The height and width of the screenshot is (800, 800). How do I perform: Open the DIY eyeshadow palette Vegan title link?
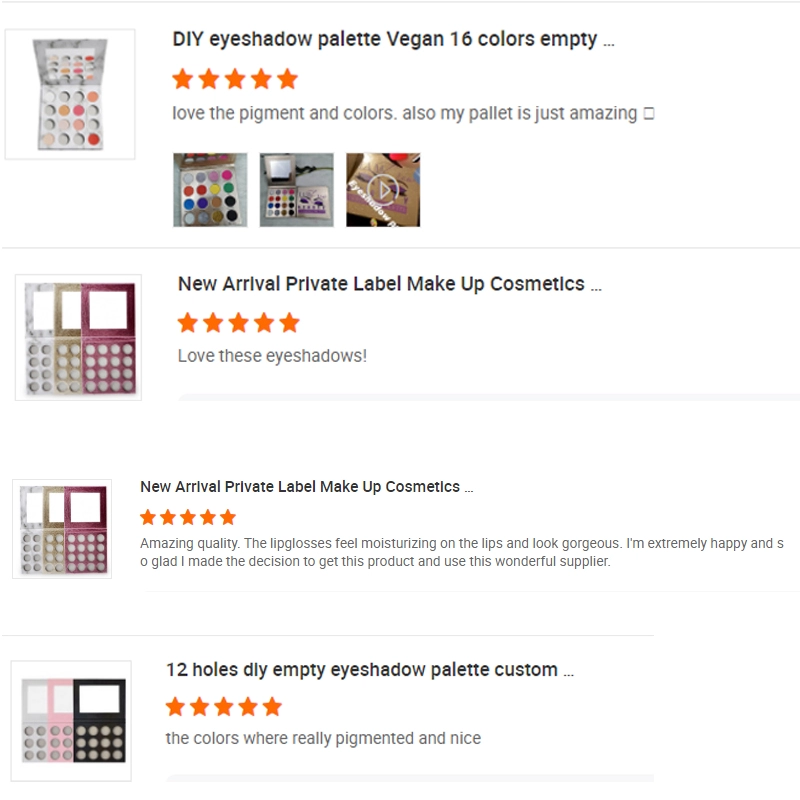pyautogui.click(x=392, y=40)
